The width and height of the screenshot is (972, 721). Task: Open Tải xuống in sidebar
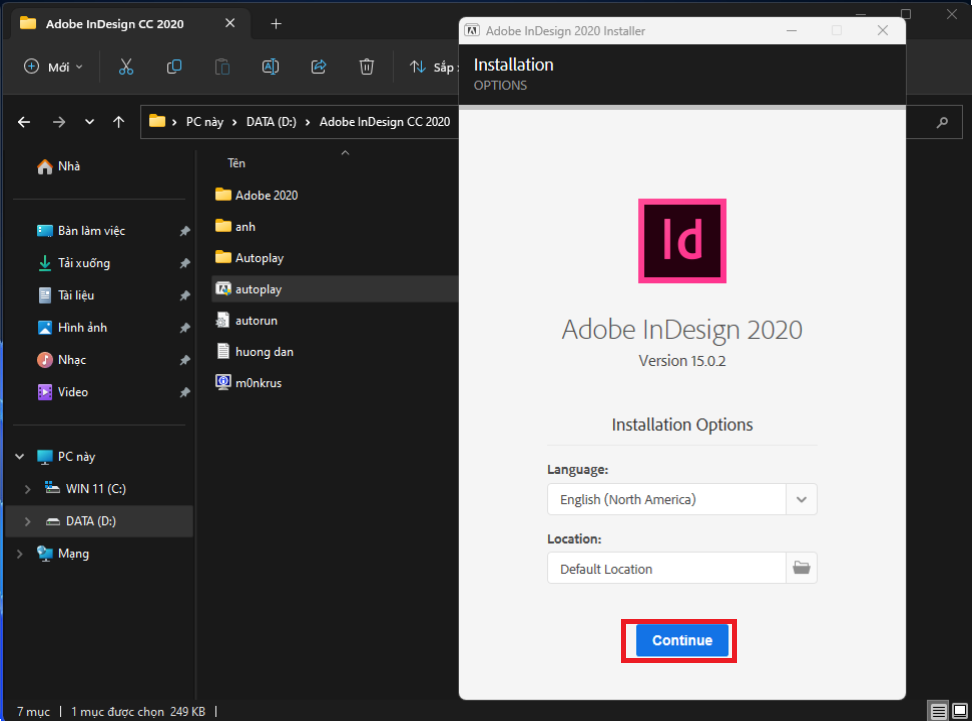coord(83,263)
